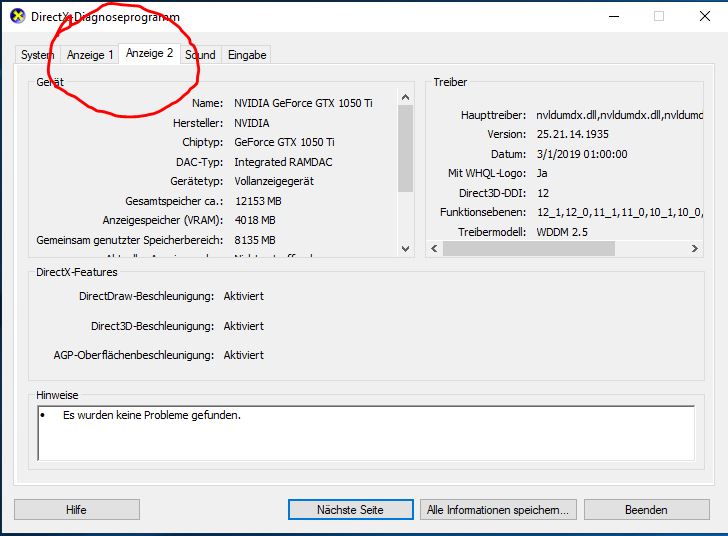Click the Hersteller value 'NVIDIA'
Screen dimensions: 728x536
252,123
